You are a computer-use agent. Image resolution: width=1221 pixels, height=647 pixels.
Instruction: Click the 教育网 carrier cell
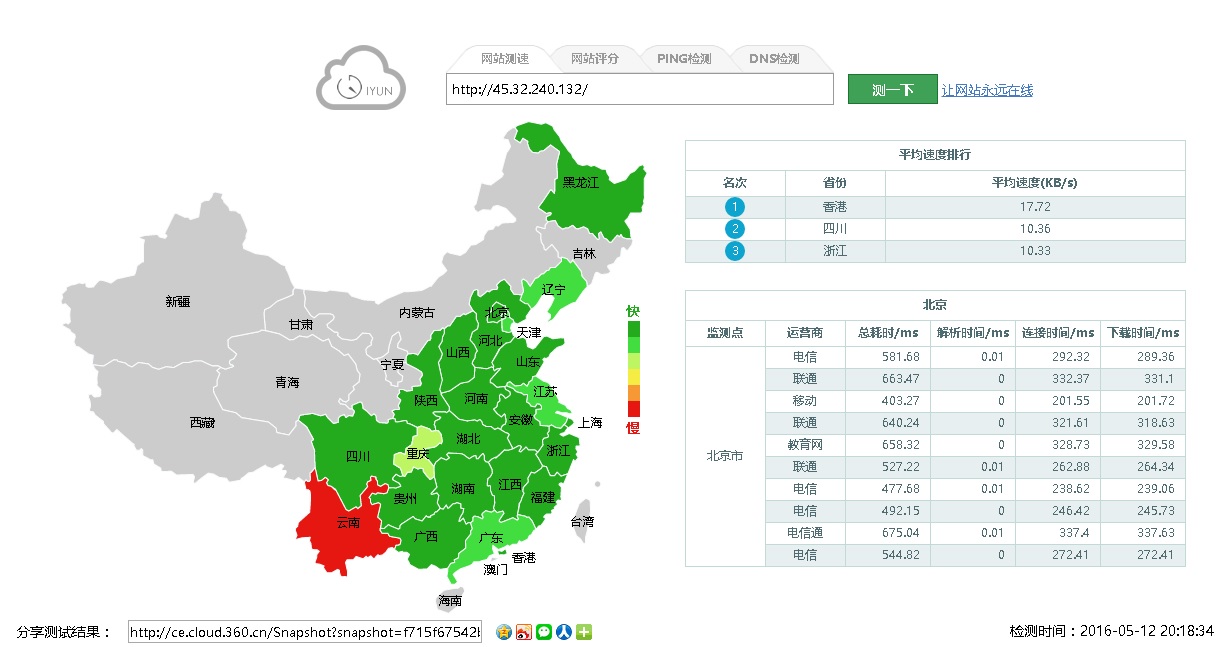(805, 444)
